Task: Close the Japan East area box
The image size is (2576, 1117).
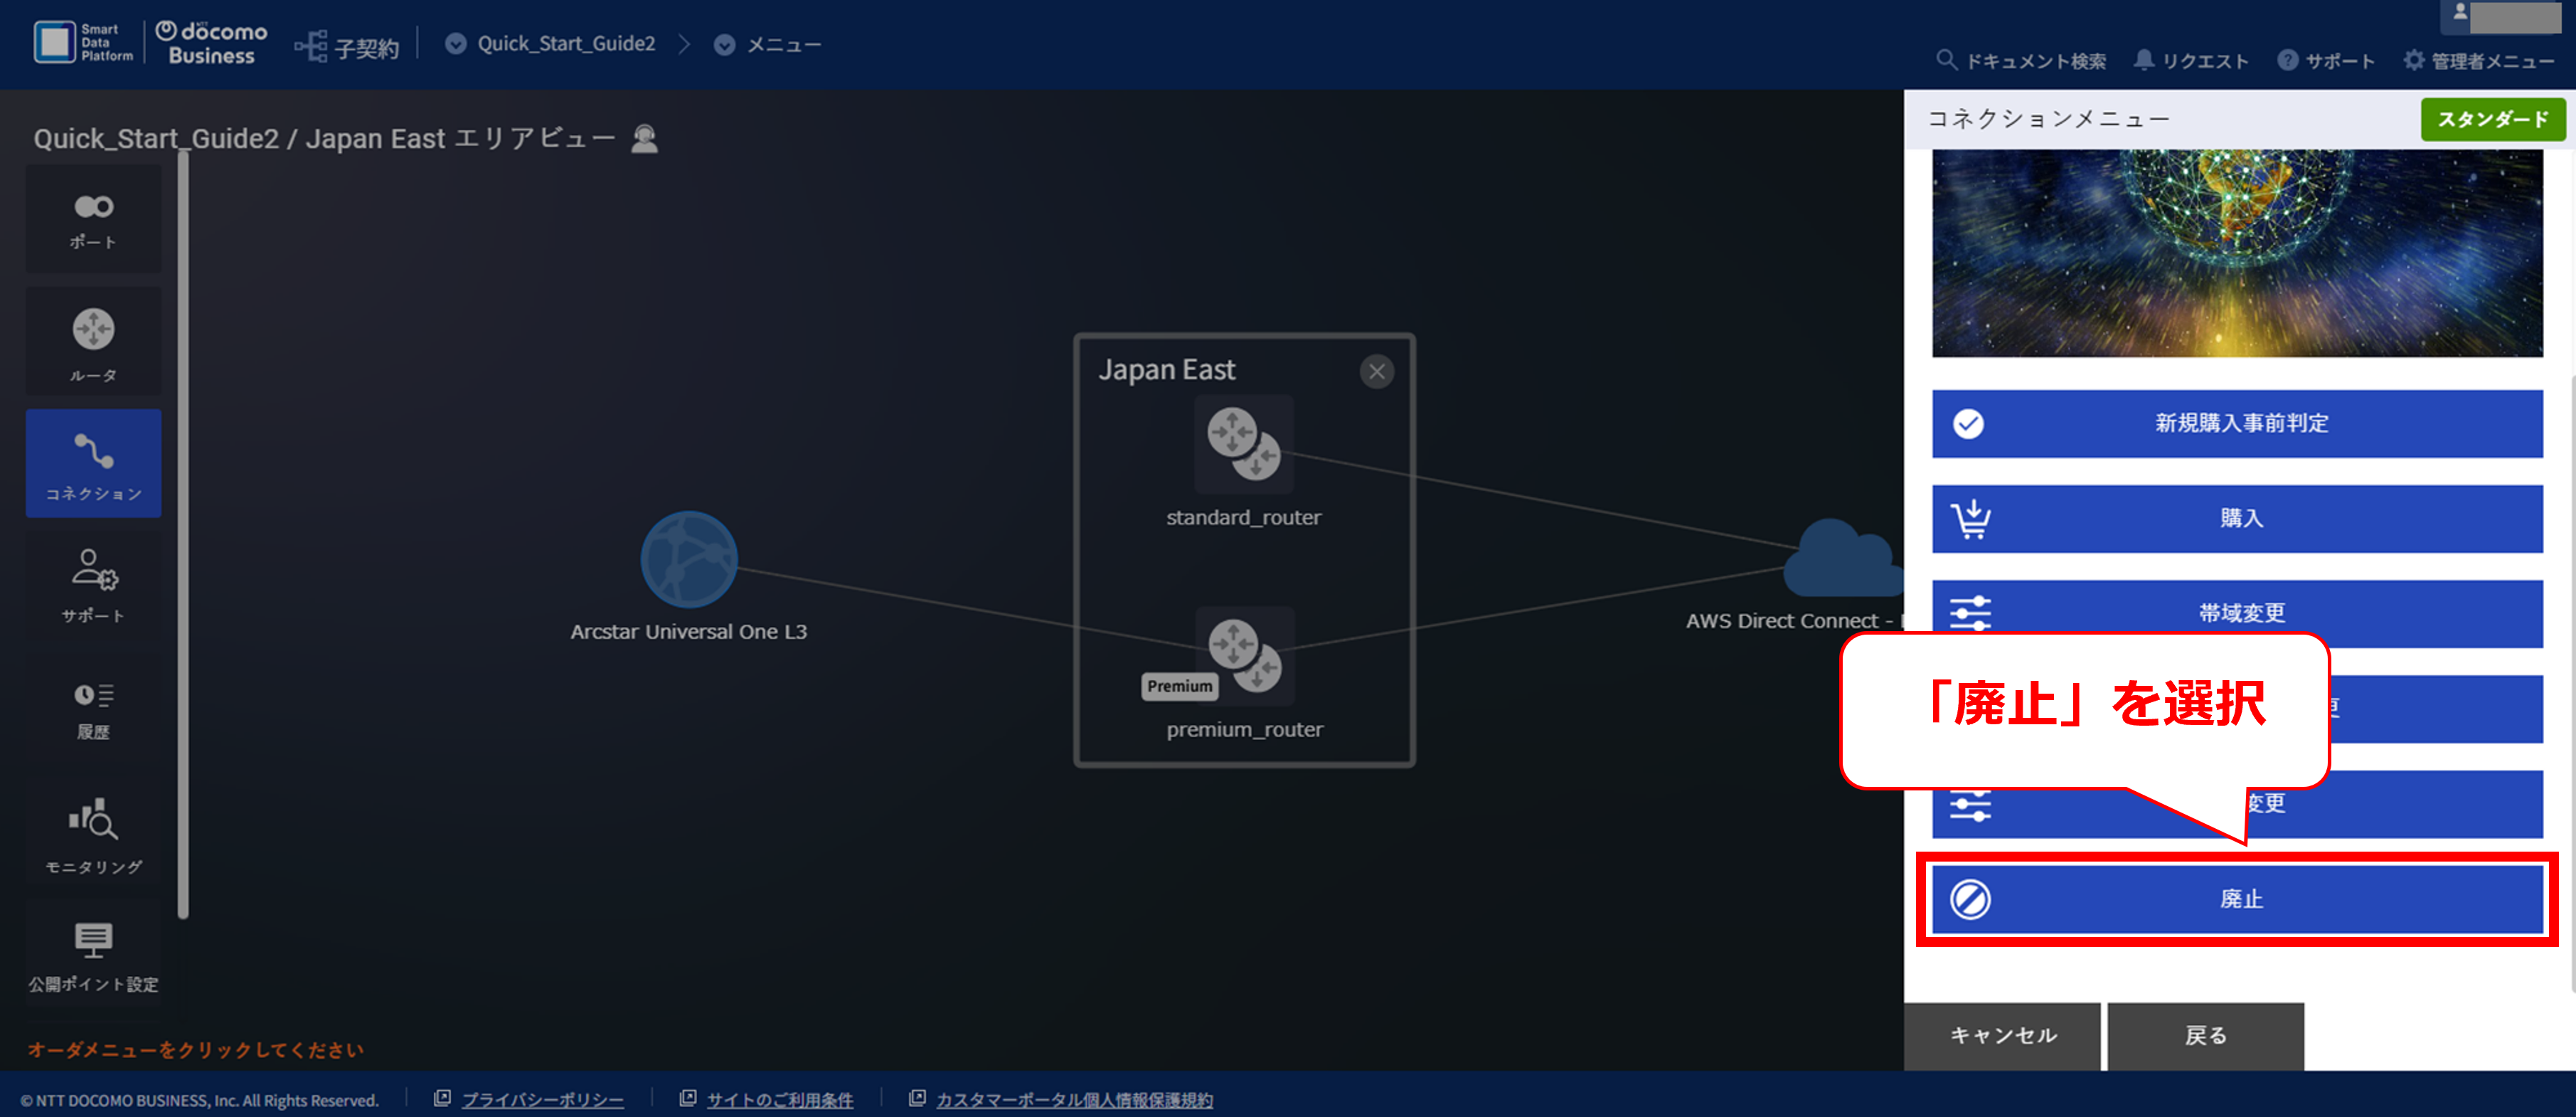Action: coord(1377,372)
